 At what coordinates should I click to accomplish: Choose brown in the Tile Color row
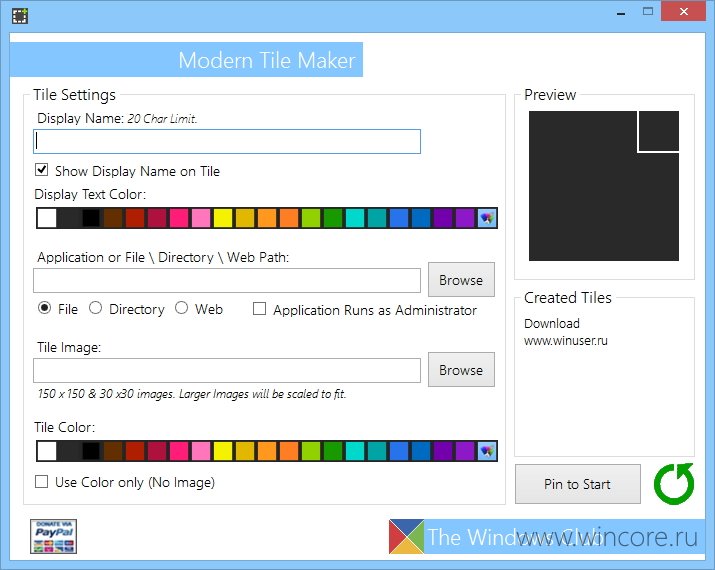[113, 451]
